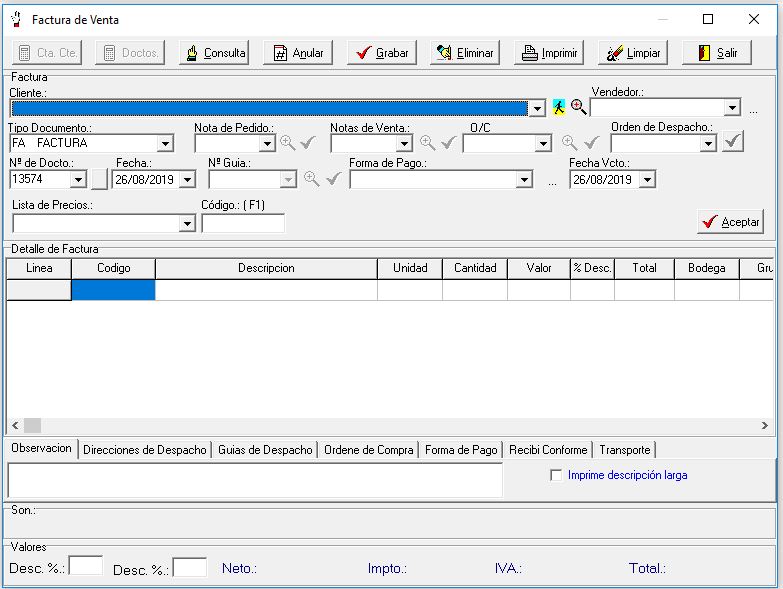The image size is (783, 589).
Task: Expand the Vendedor dropdown list
Action: click(x=732, y=107)
